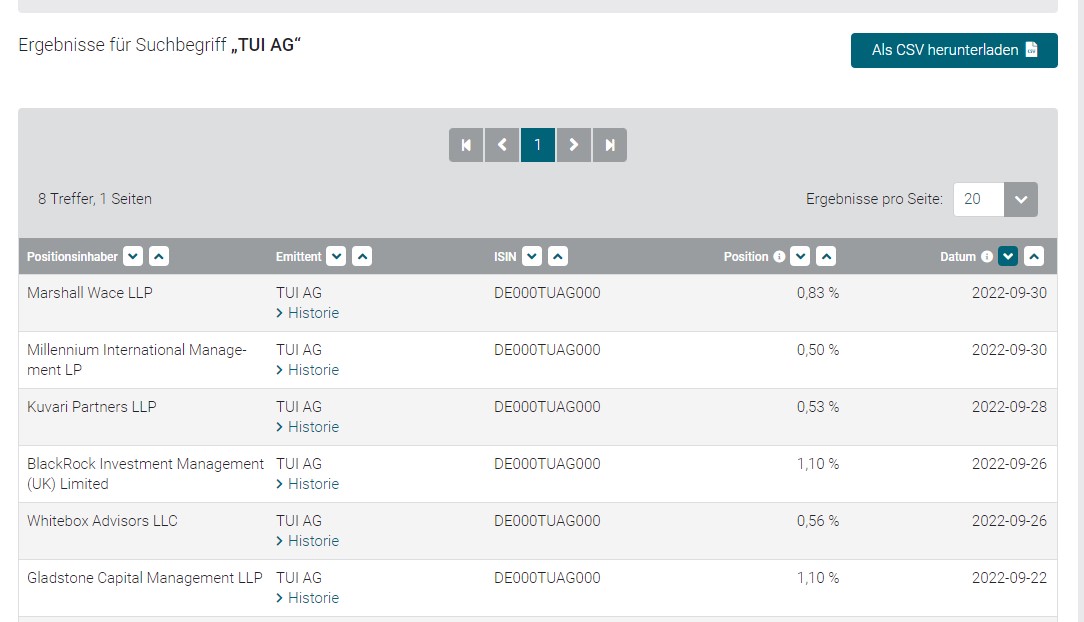Go to previous results page

[502, 145]
